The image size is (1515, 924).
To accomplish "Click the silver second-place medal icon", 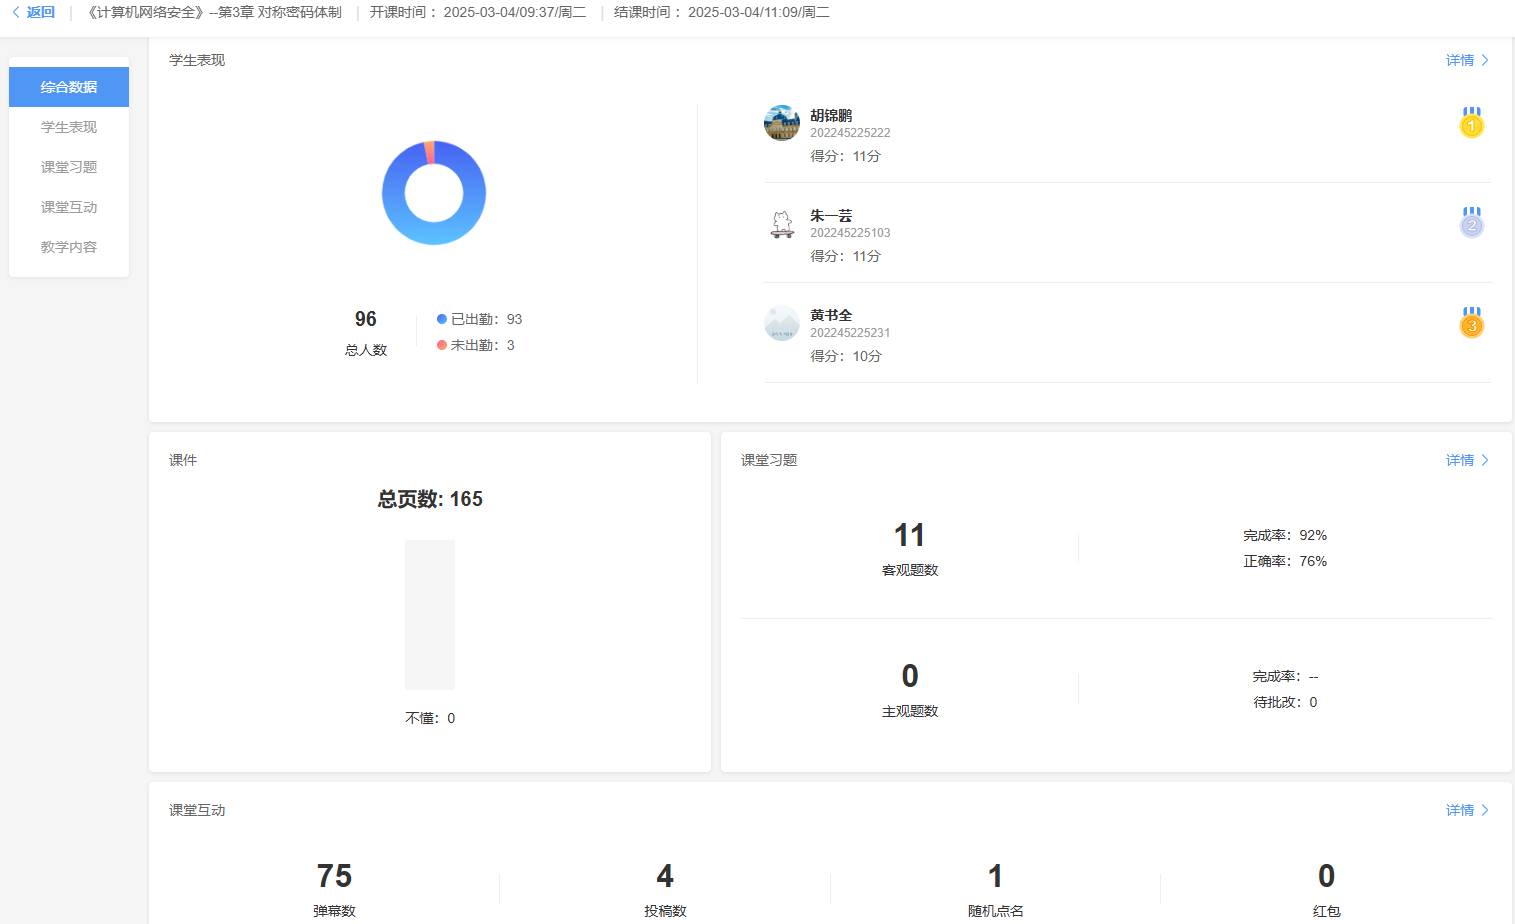I will coord(1471,223).
